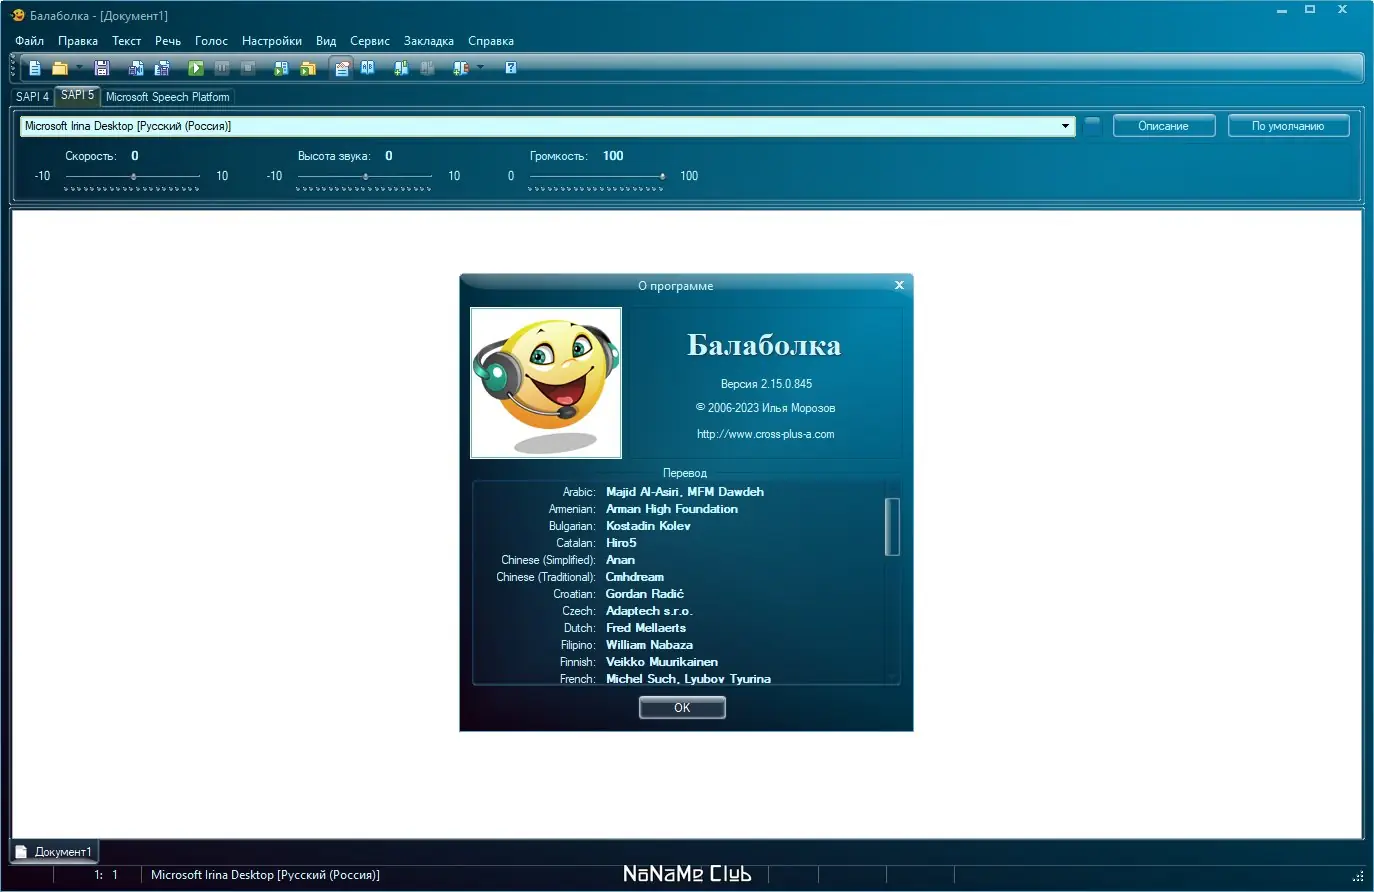The height and width of the screenshot is (892, 1374).
Task: Open the Текст menu
Action: tap(127, 41)
